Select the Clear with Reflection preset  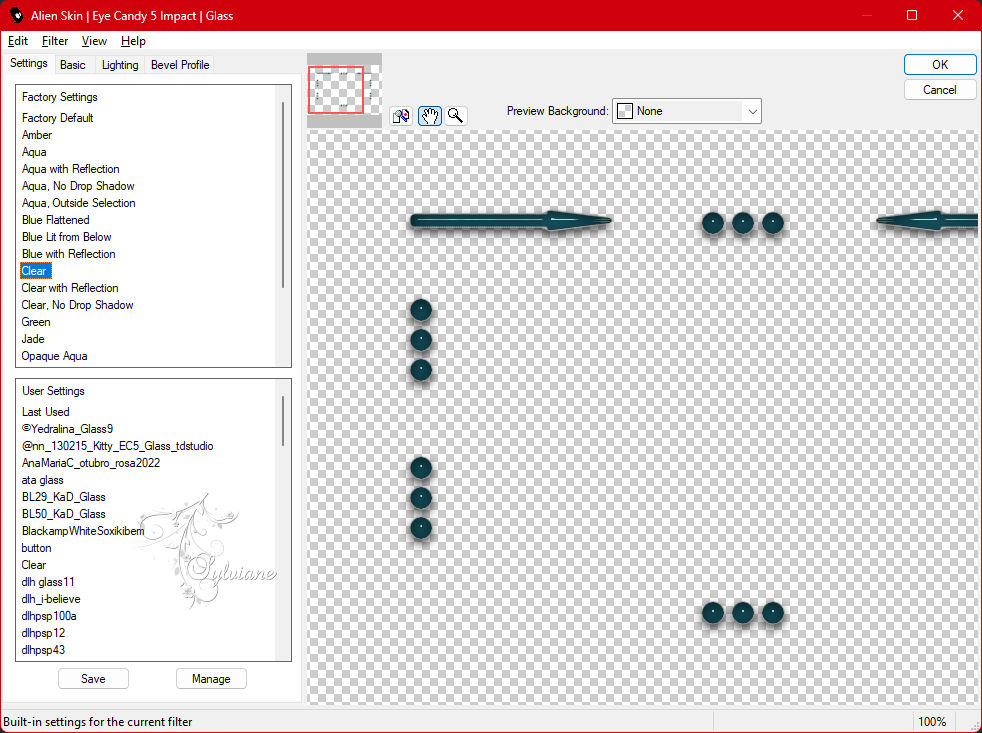(x=70, y=288)
